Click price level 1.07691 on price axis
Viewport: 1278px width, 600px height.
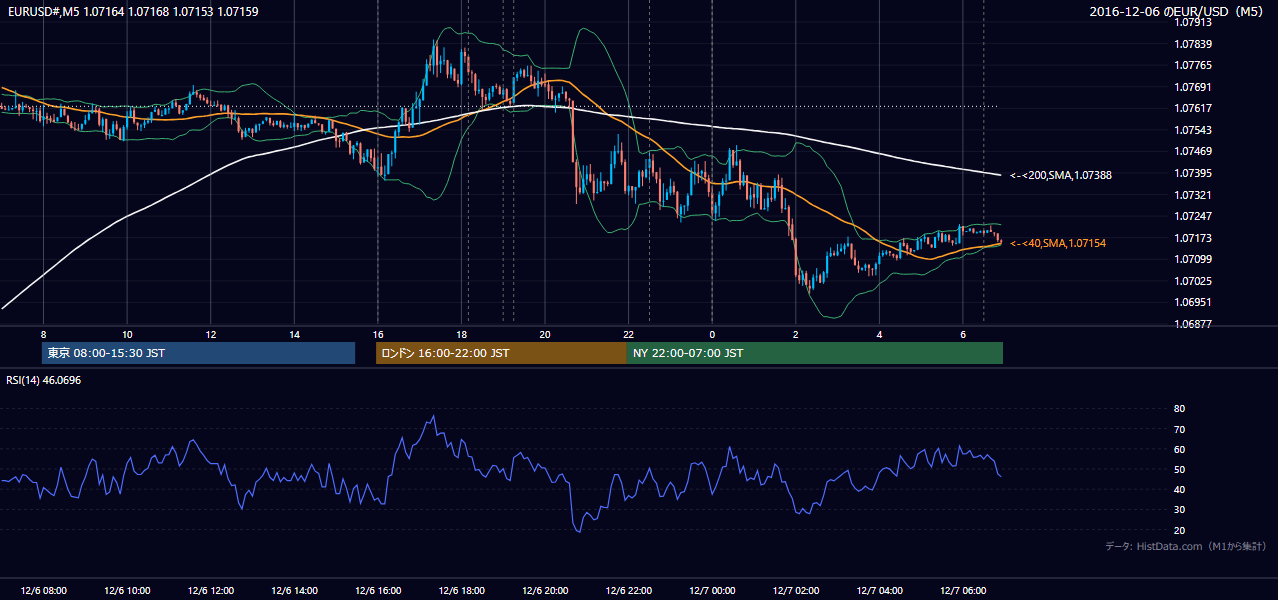tap(1194, 87)
